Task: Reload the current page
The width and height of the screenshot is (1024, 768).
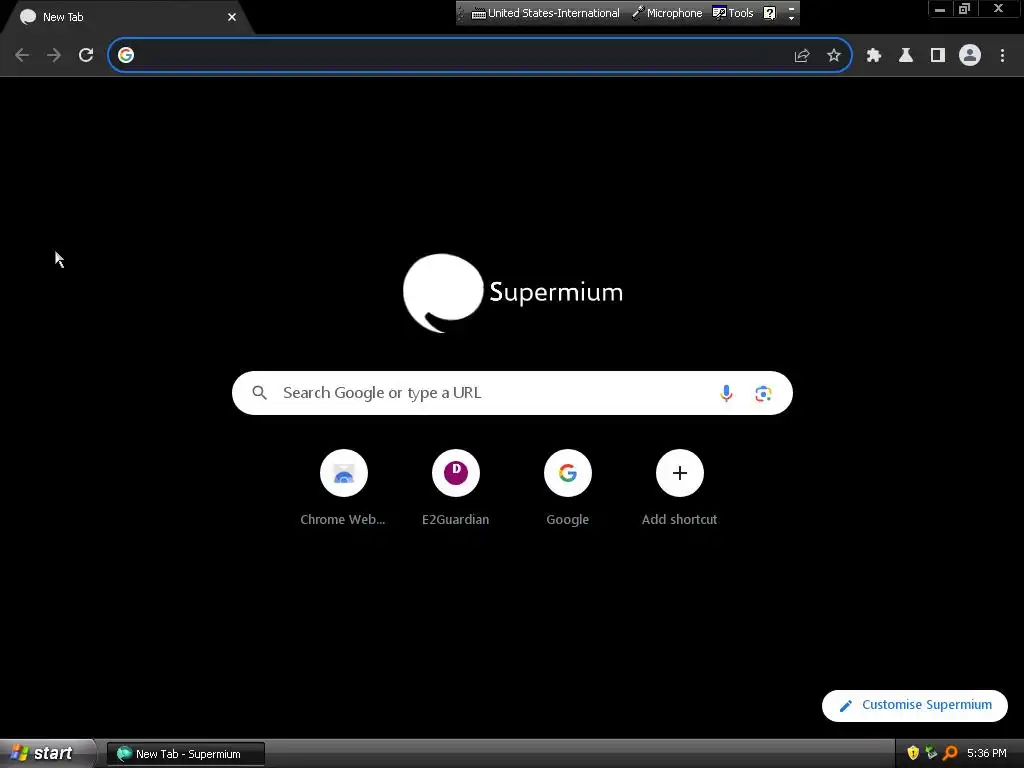Action: point(86,56)
